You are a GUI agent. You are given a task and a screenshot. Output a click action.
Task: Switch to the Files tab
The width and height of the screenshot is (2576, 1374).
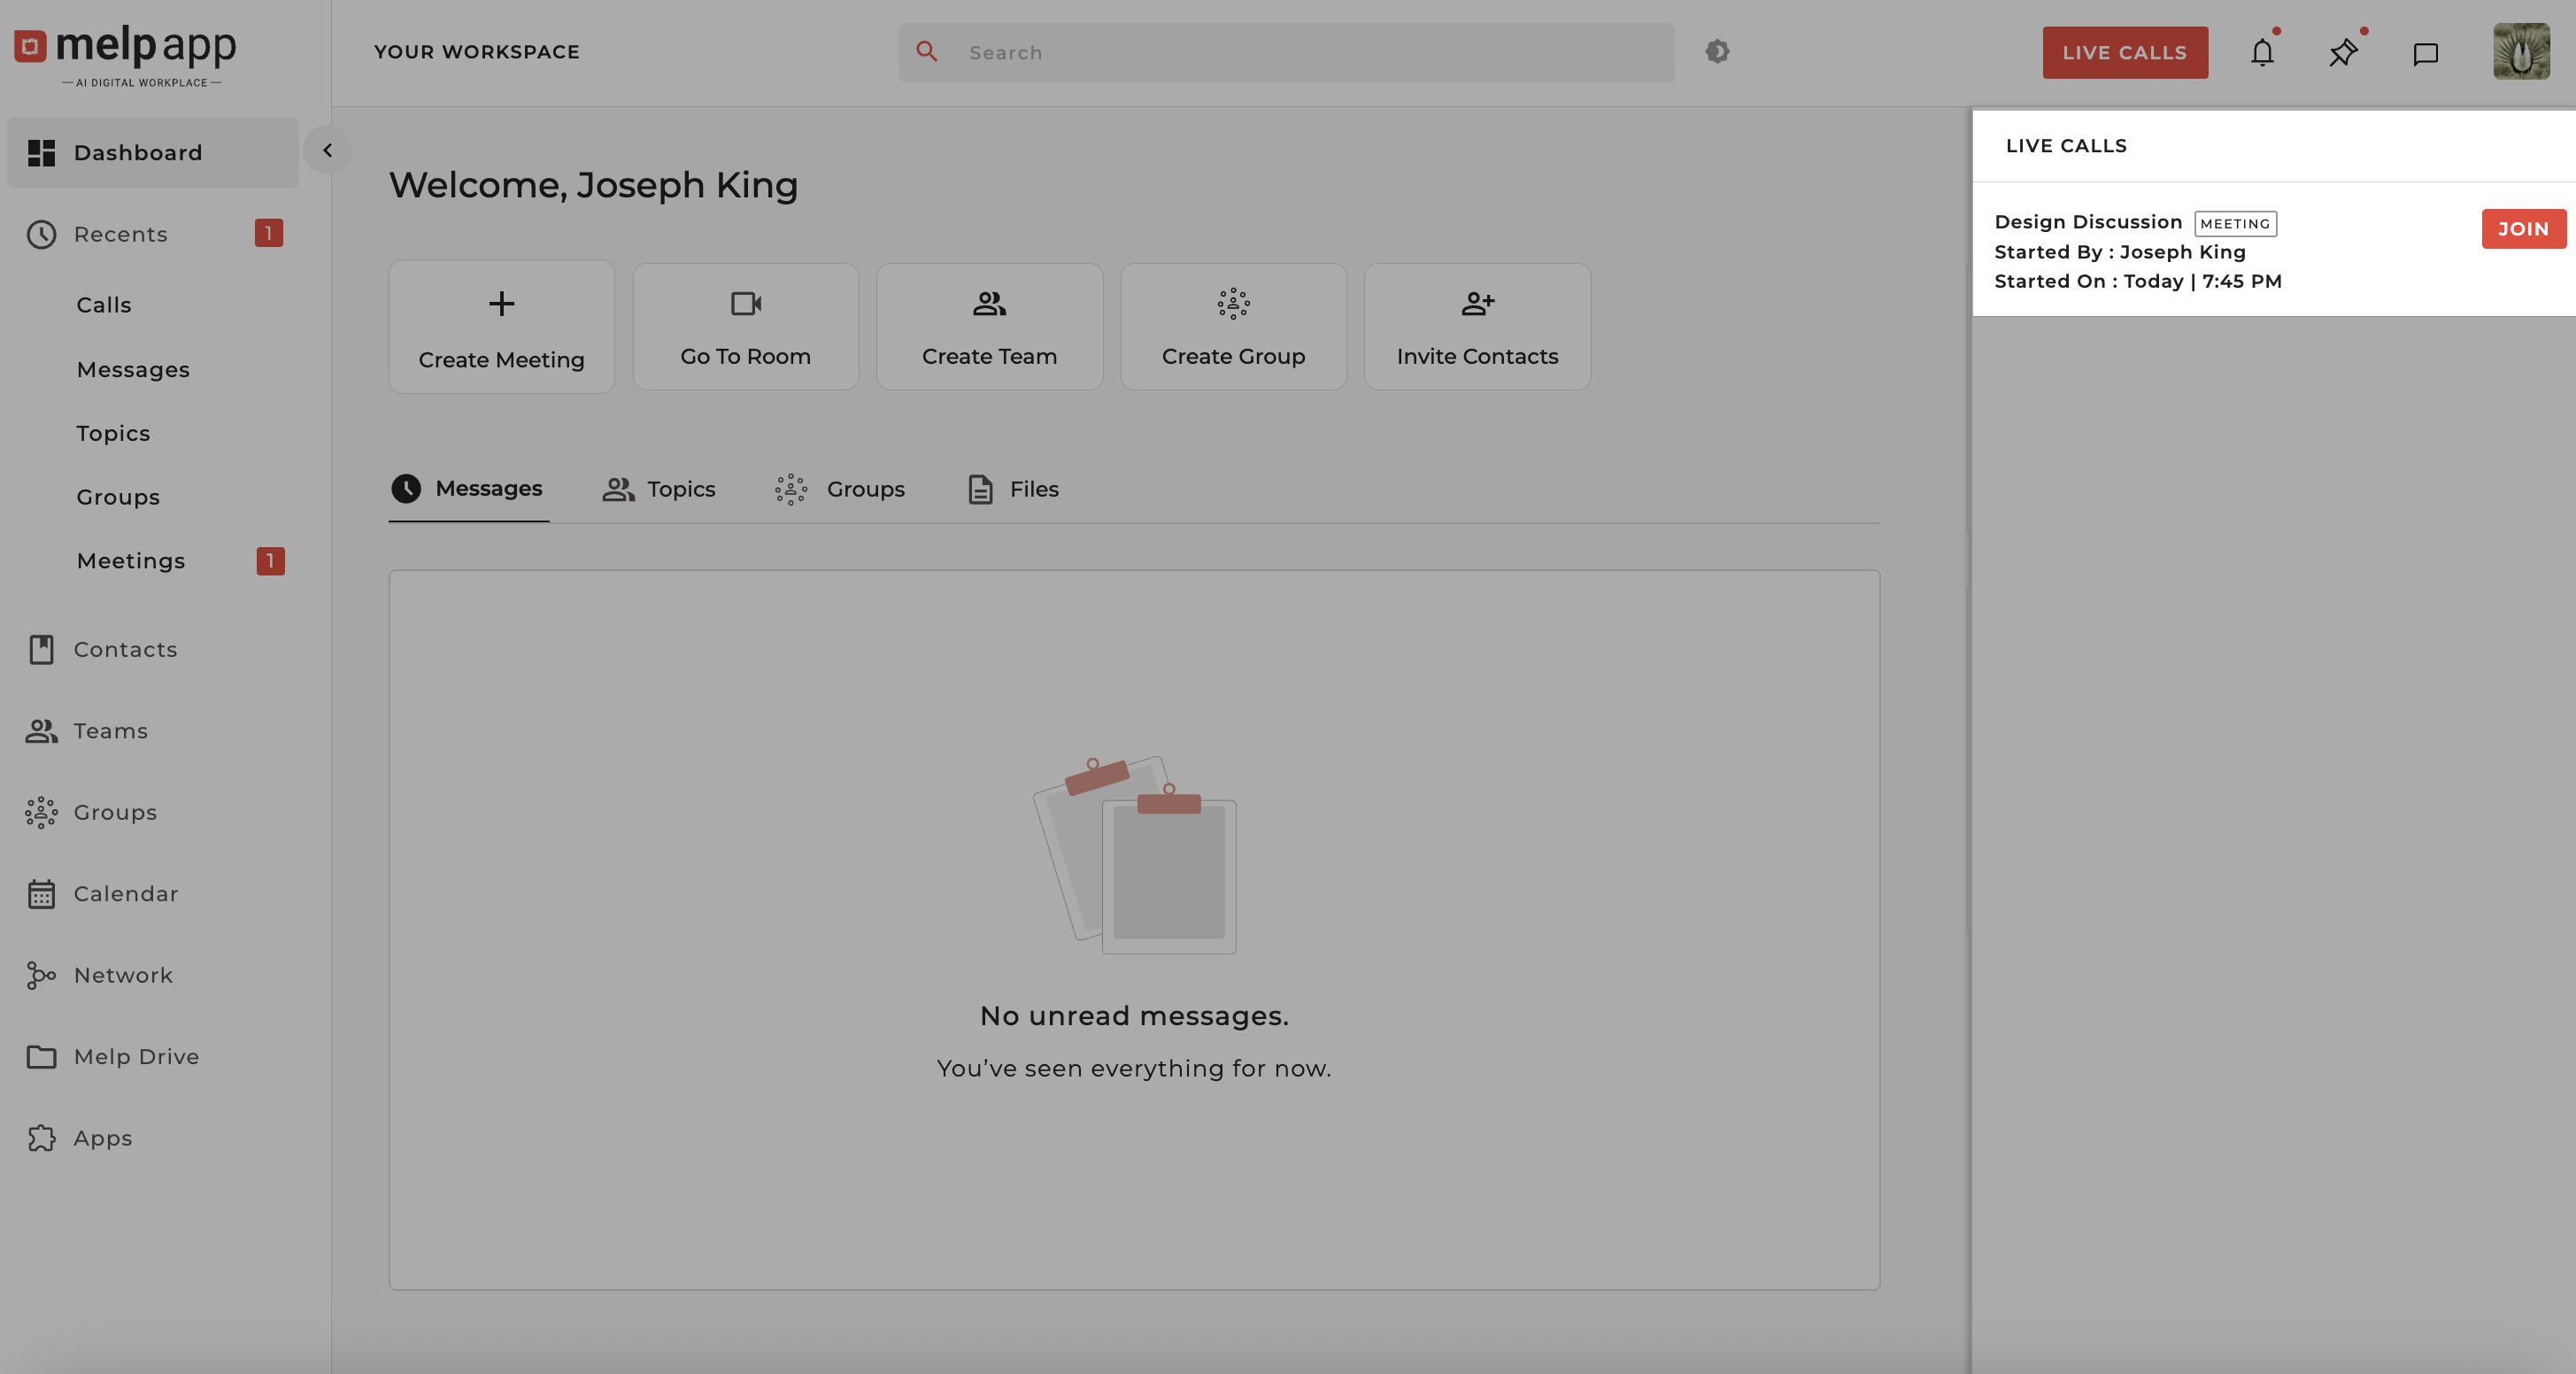(x=1014, y=489)
